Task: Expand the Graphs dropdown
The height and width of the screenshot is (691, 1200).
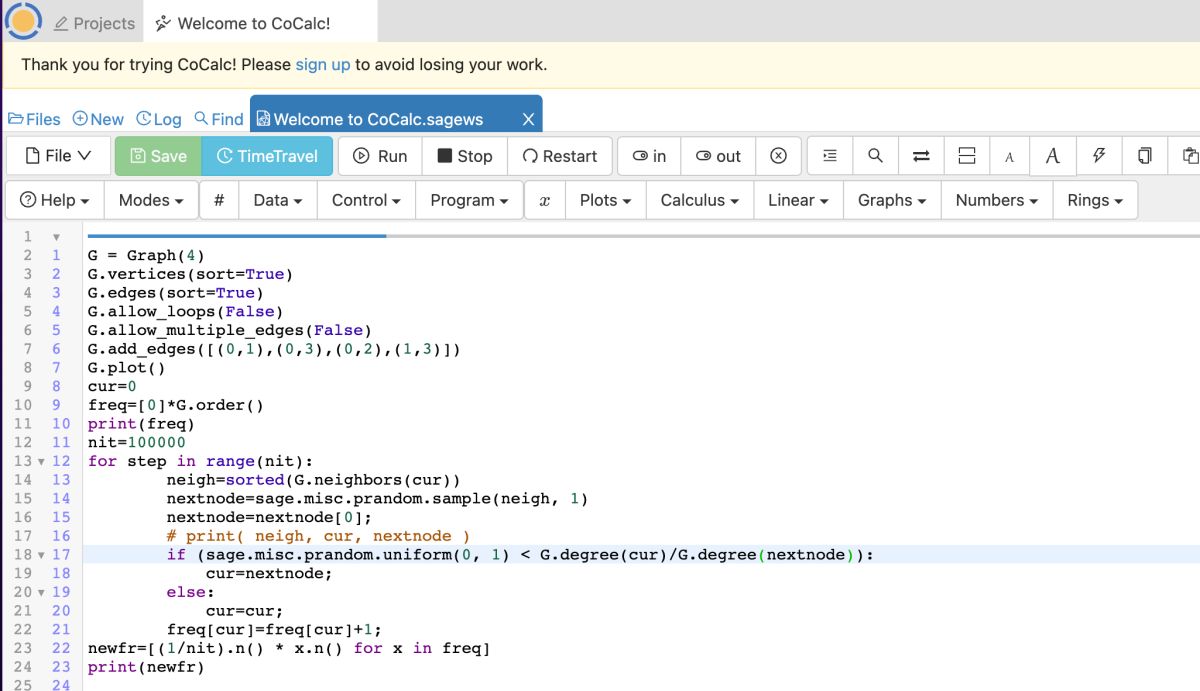Action: pyautogui.click(x=892, y=200)
